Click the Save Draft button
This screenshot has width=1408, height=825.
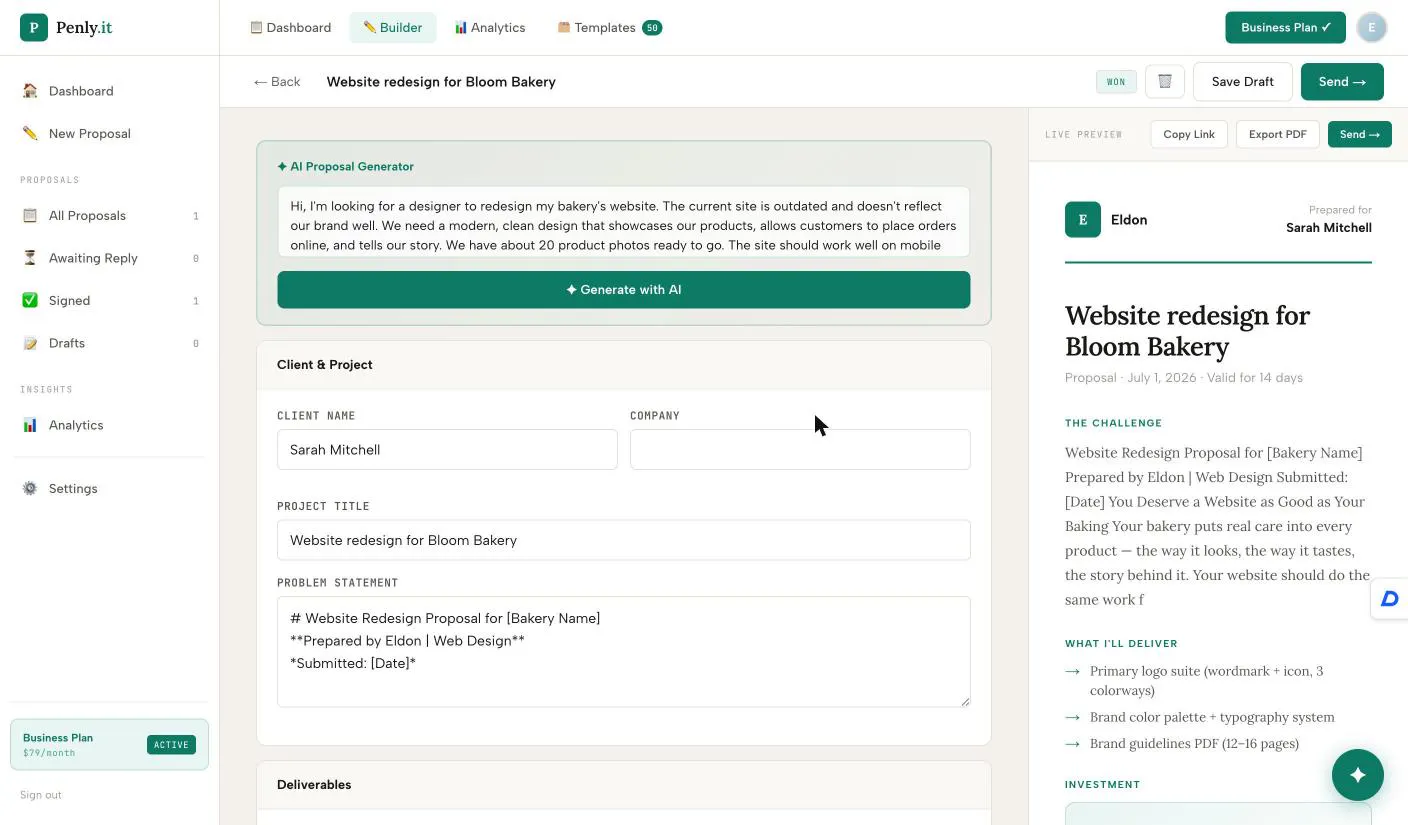(1243, 82)
